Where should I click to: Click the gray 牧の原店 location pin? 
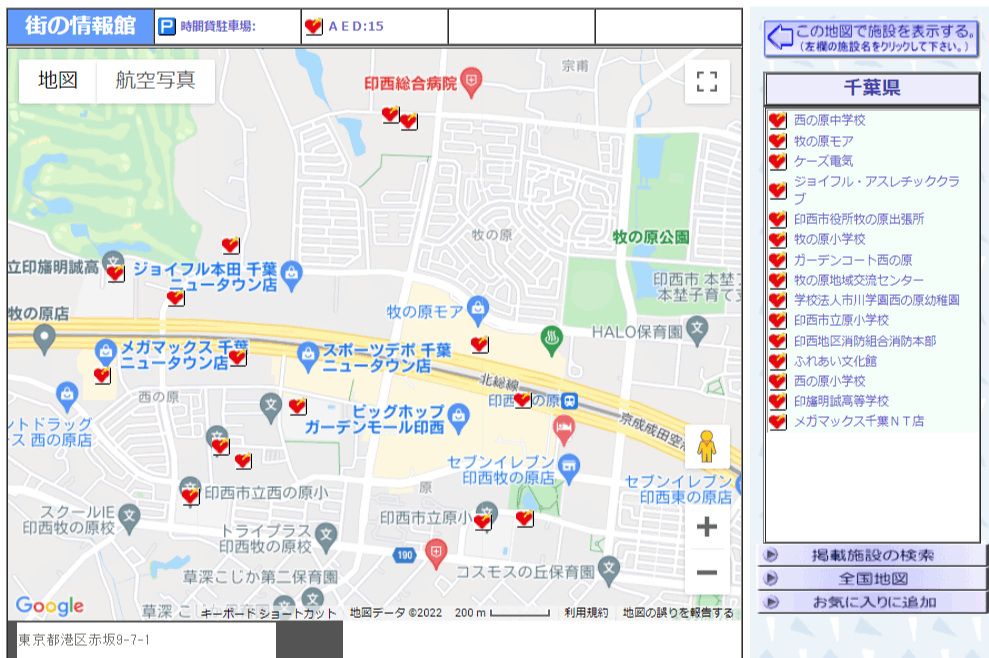tap(44, 339)
